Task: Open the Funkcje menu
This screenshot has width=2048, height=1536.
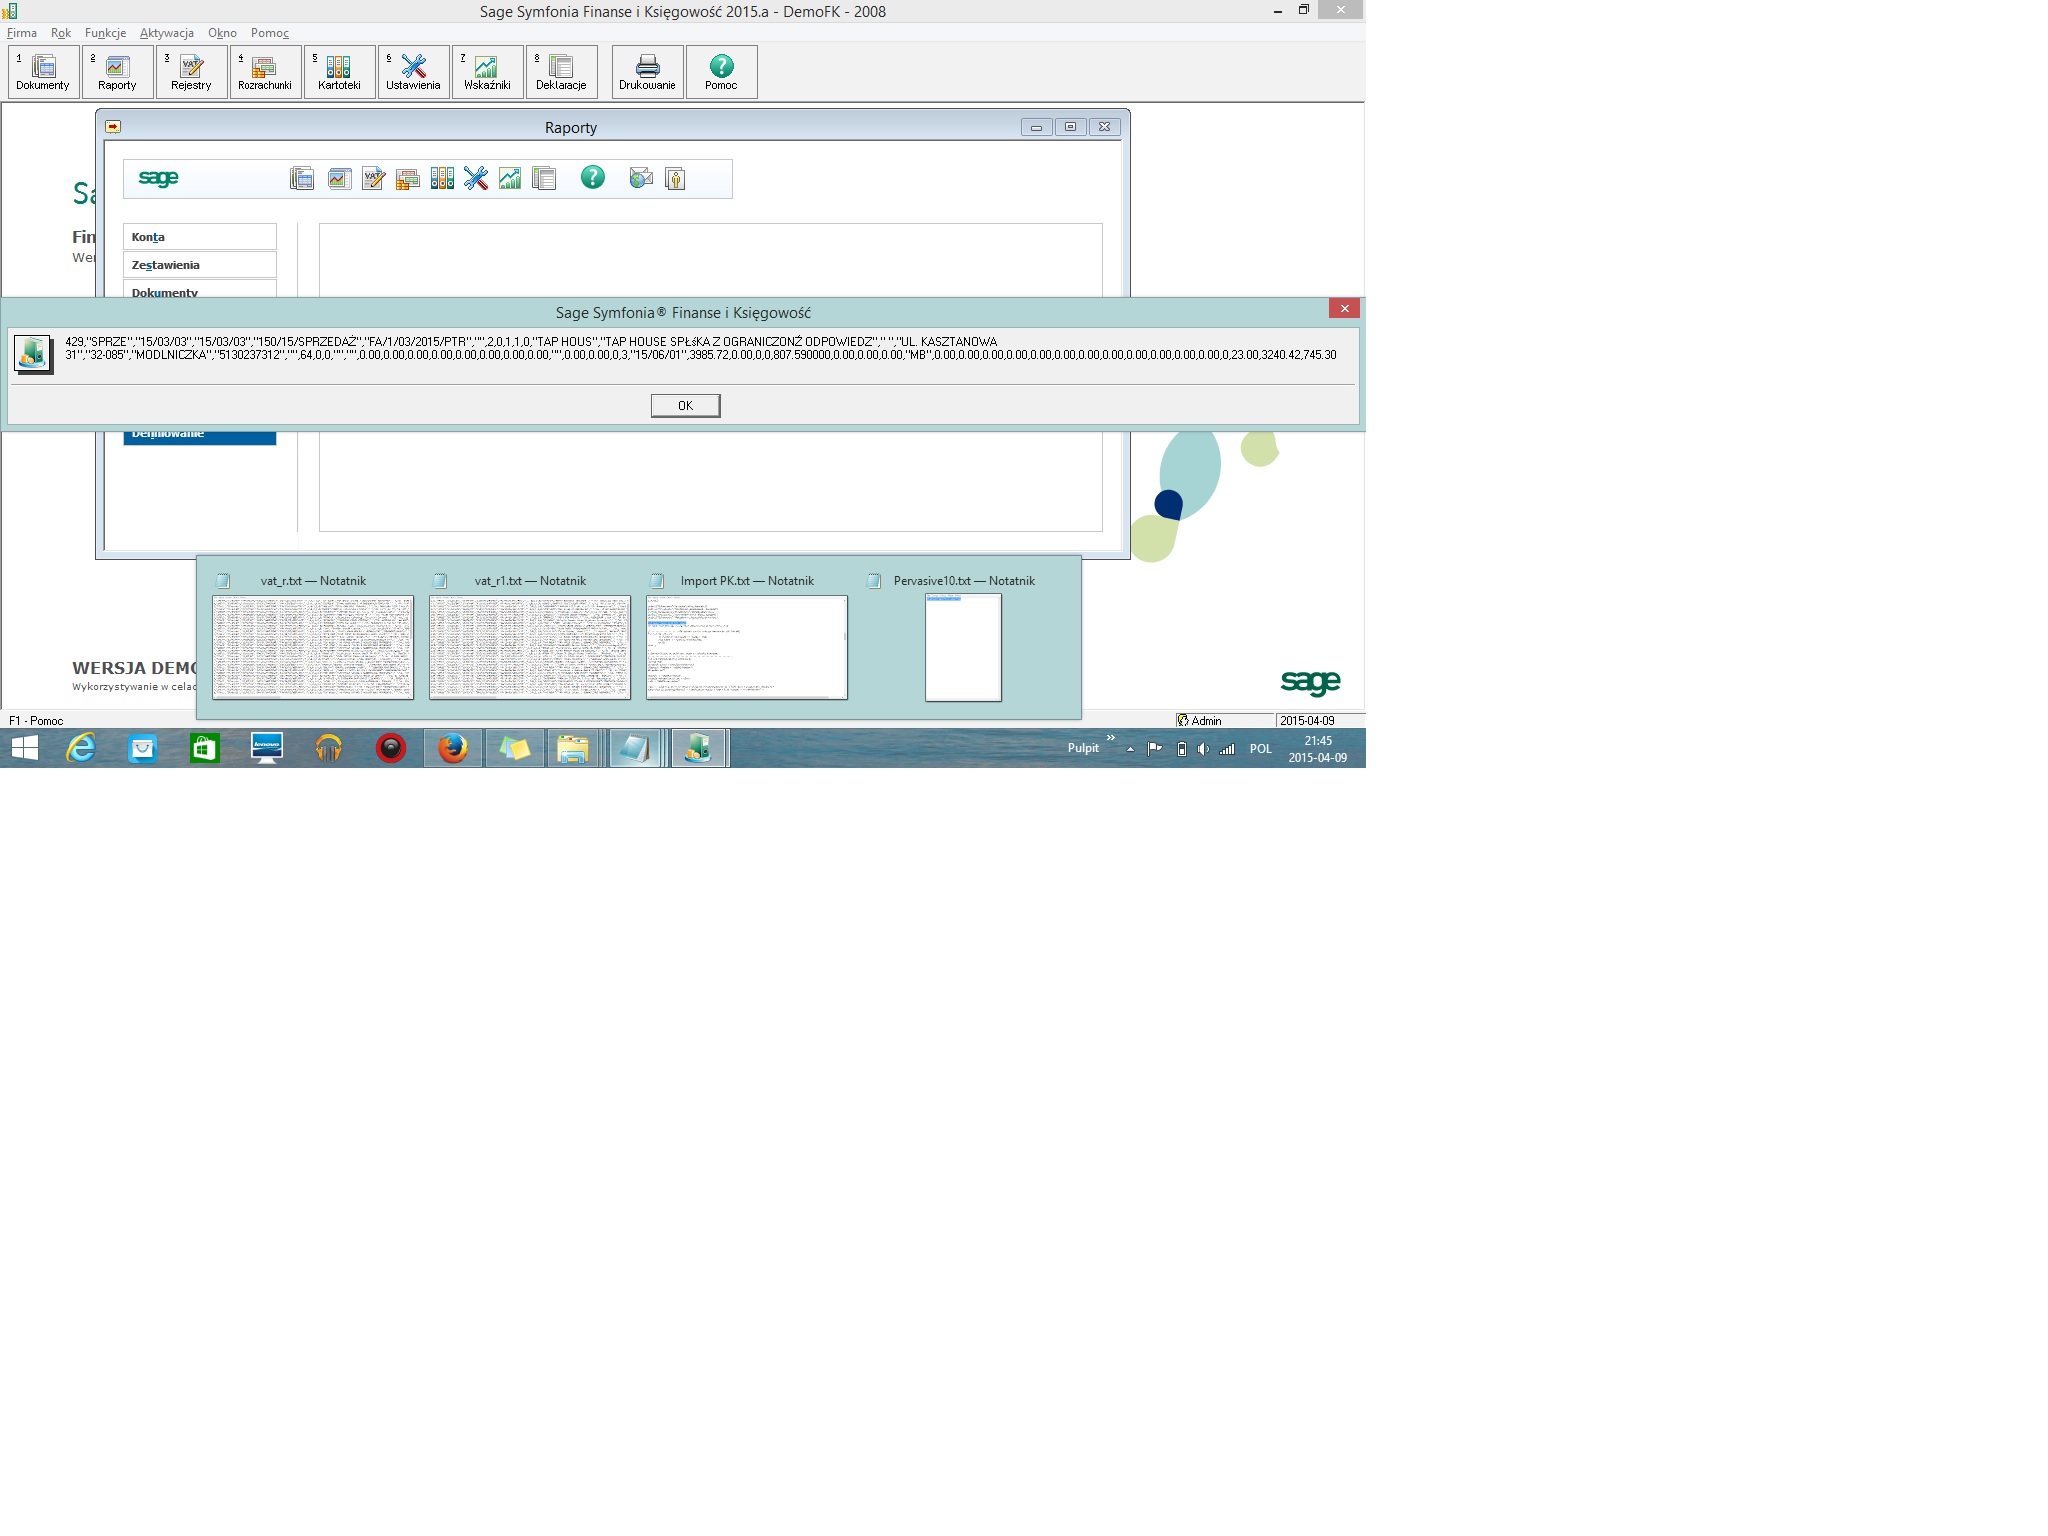Action: click(x=106, y=33)
